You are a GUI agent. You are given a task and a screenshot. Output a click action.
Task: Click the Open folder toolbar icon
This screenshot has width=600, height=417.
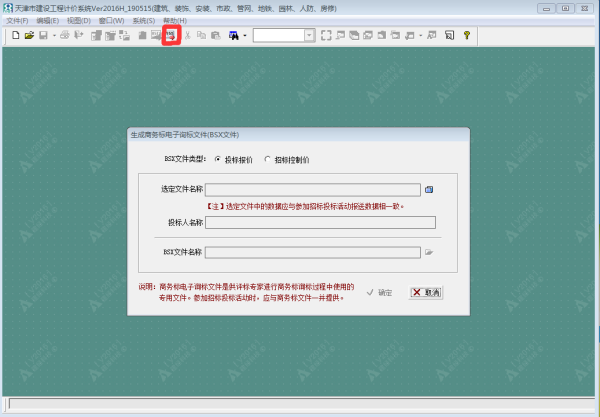click(29, 35)
